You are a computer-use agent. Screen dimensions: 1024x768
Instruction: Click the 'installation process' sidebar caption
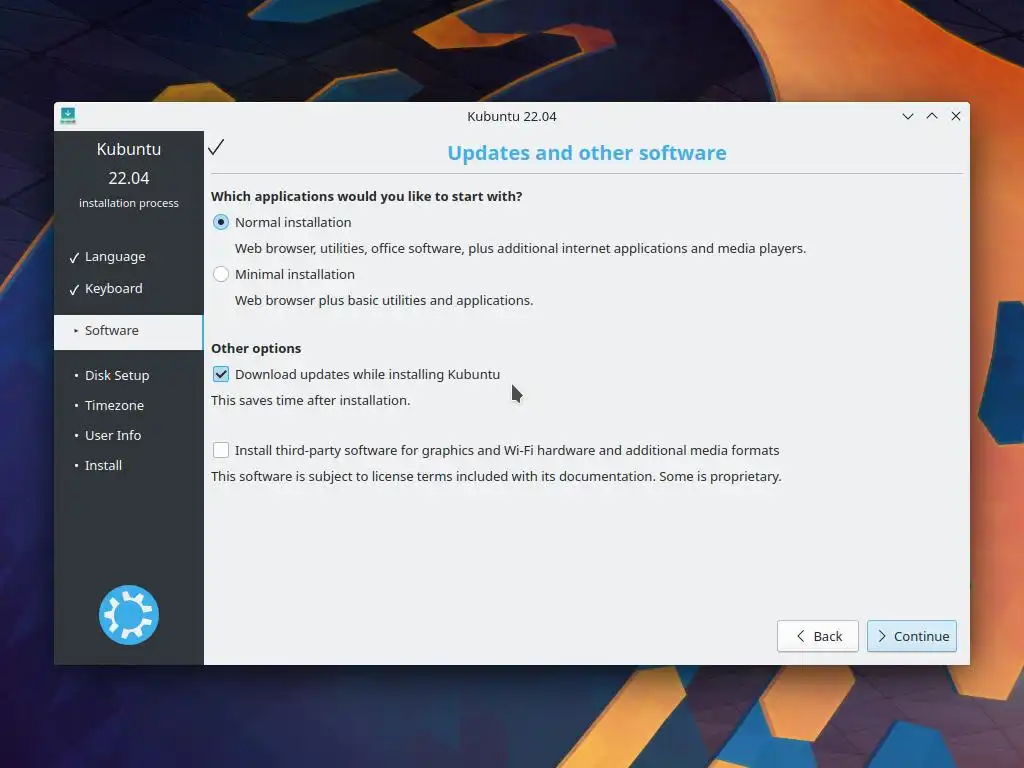(x=129, y=203)
